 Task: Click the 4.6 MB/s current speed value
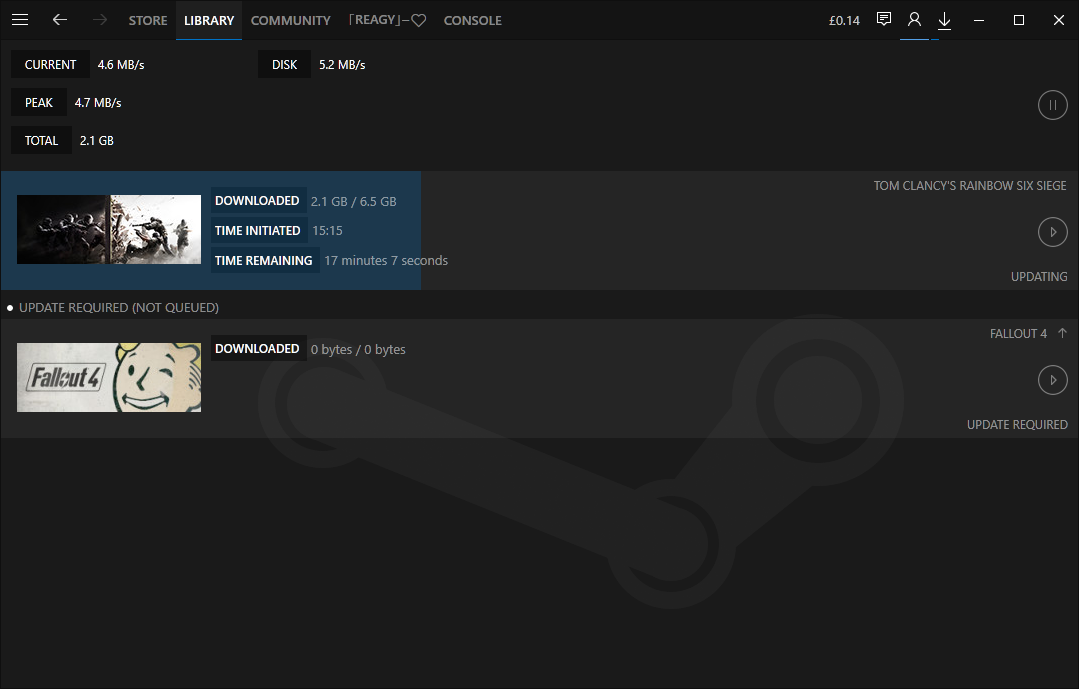121,65
